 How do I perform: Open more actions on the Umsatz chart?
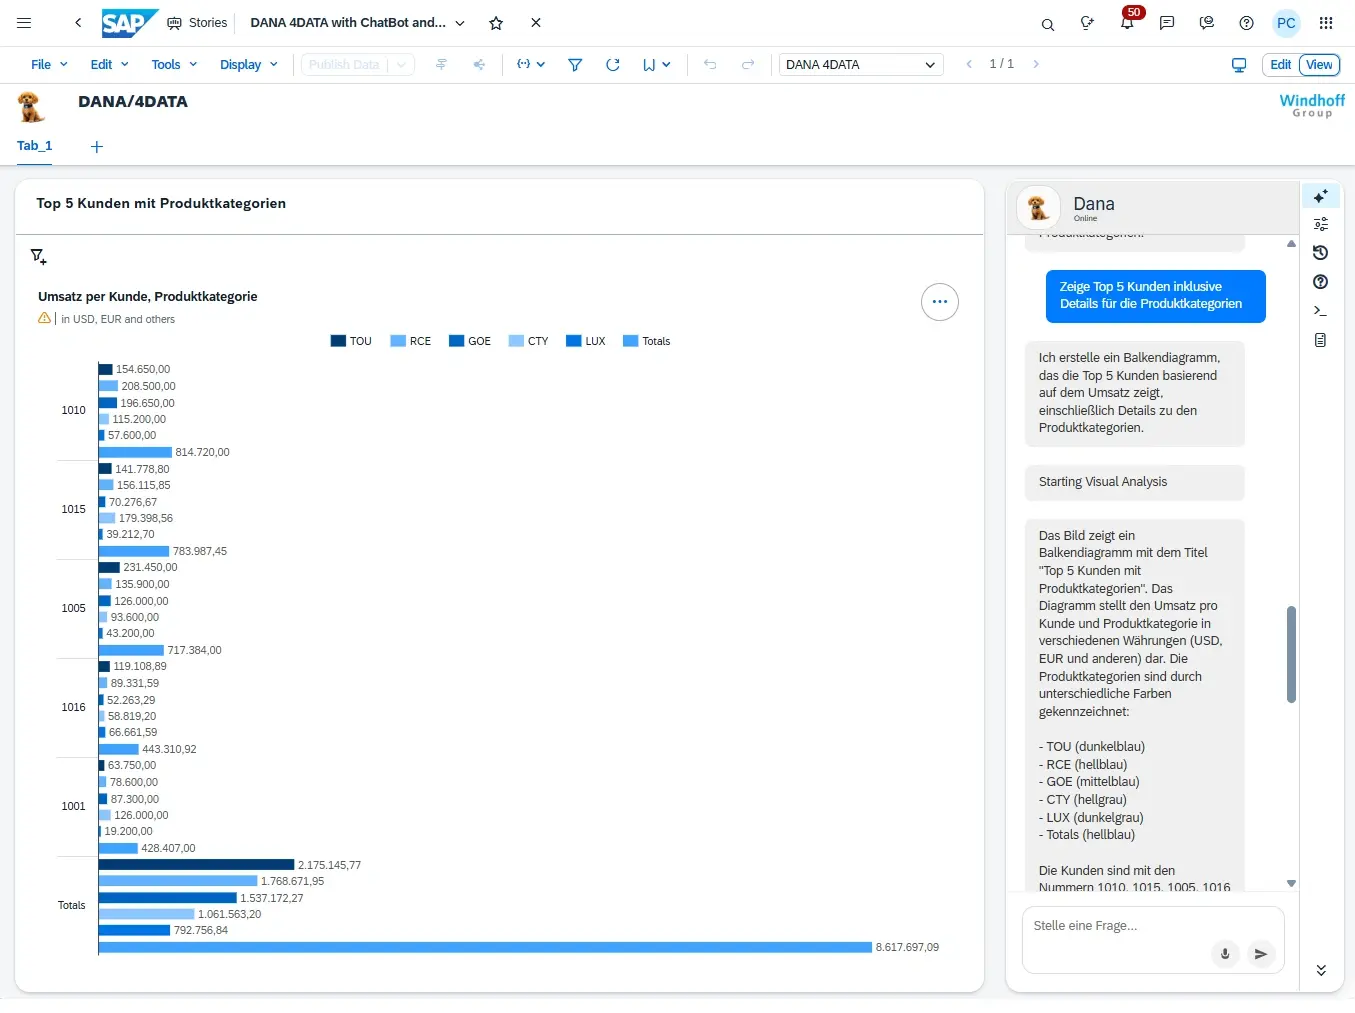coord(939,301)
